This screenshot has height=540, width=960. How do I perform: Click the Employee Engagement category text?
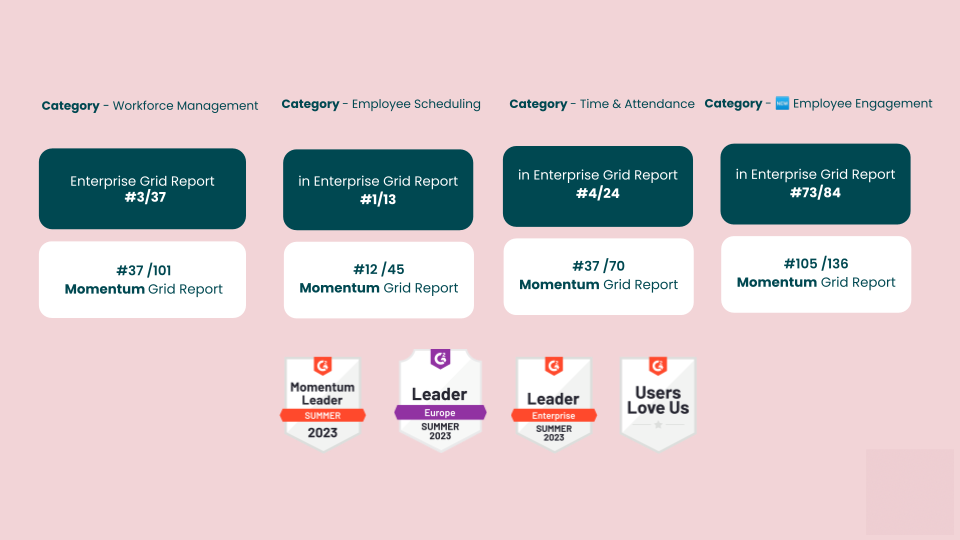click(x=862, y=104)
